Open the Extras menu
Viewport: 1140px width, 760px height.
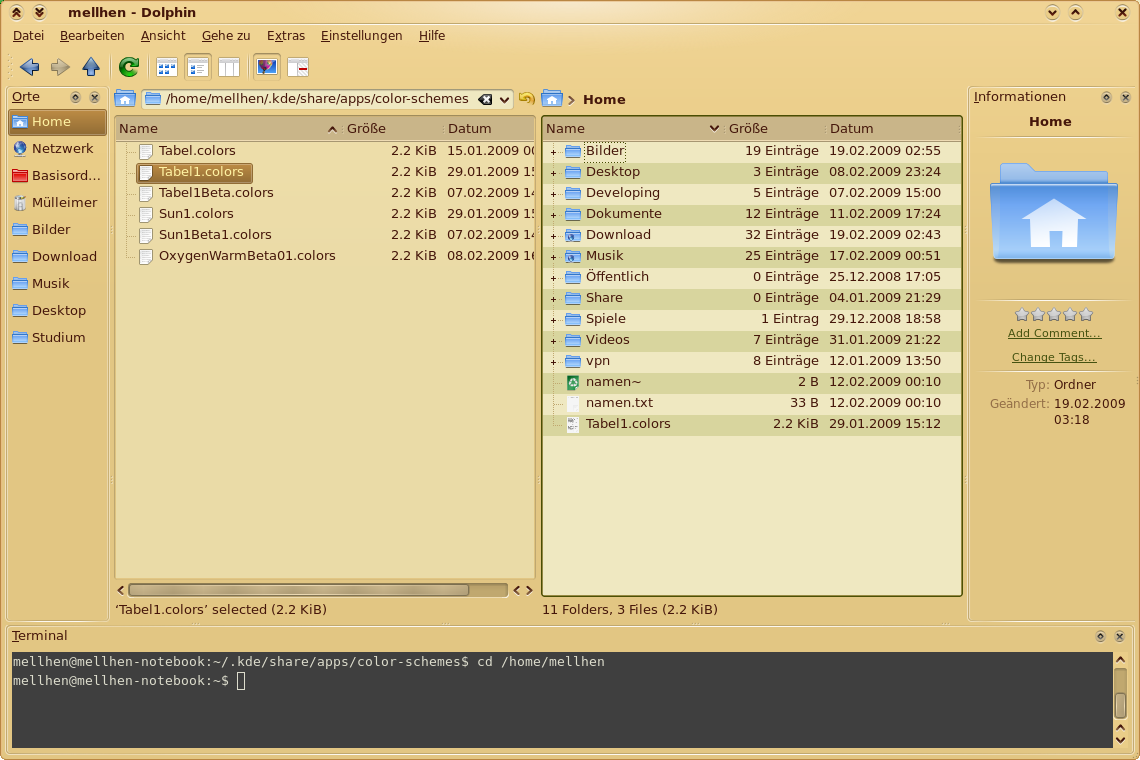coord(286,36)
